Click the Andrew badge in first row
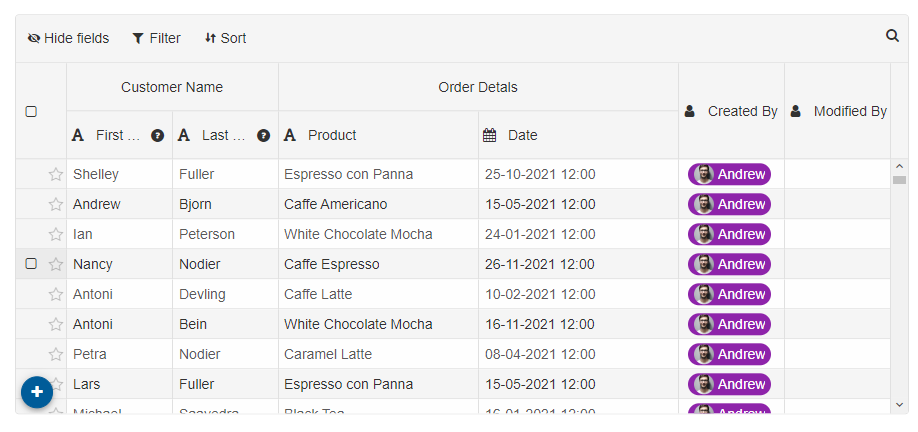This screenshot has height=432, width=918. (x=729, y=174)
